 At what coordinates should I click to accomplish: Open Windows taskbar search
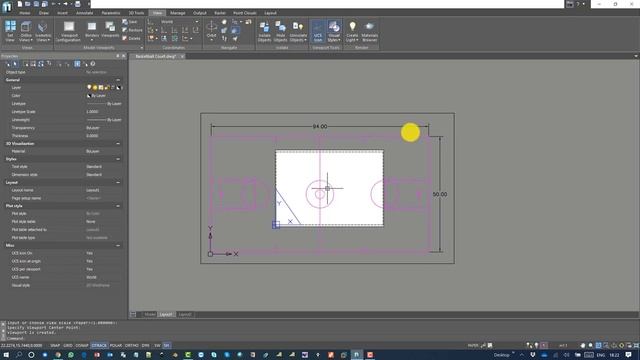19,355
